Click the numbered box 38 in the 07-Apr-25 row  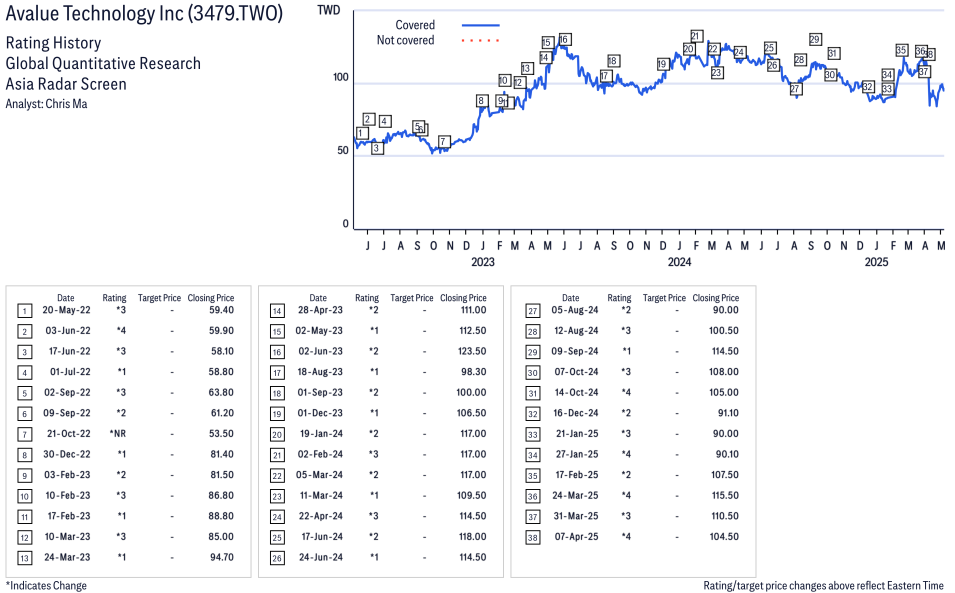tap(533, 538)
